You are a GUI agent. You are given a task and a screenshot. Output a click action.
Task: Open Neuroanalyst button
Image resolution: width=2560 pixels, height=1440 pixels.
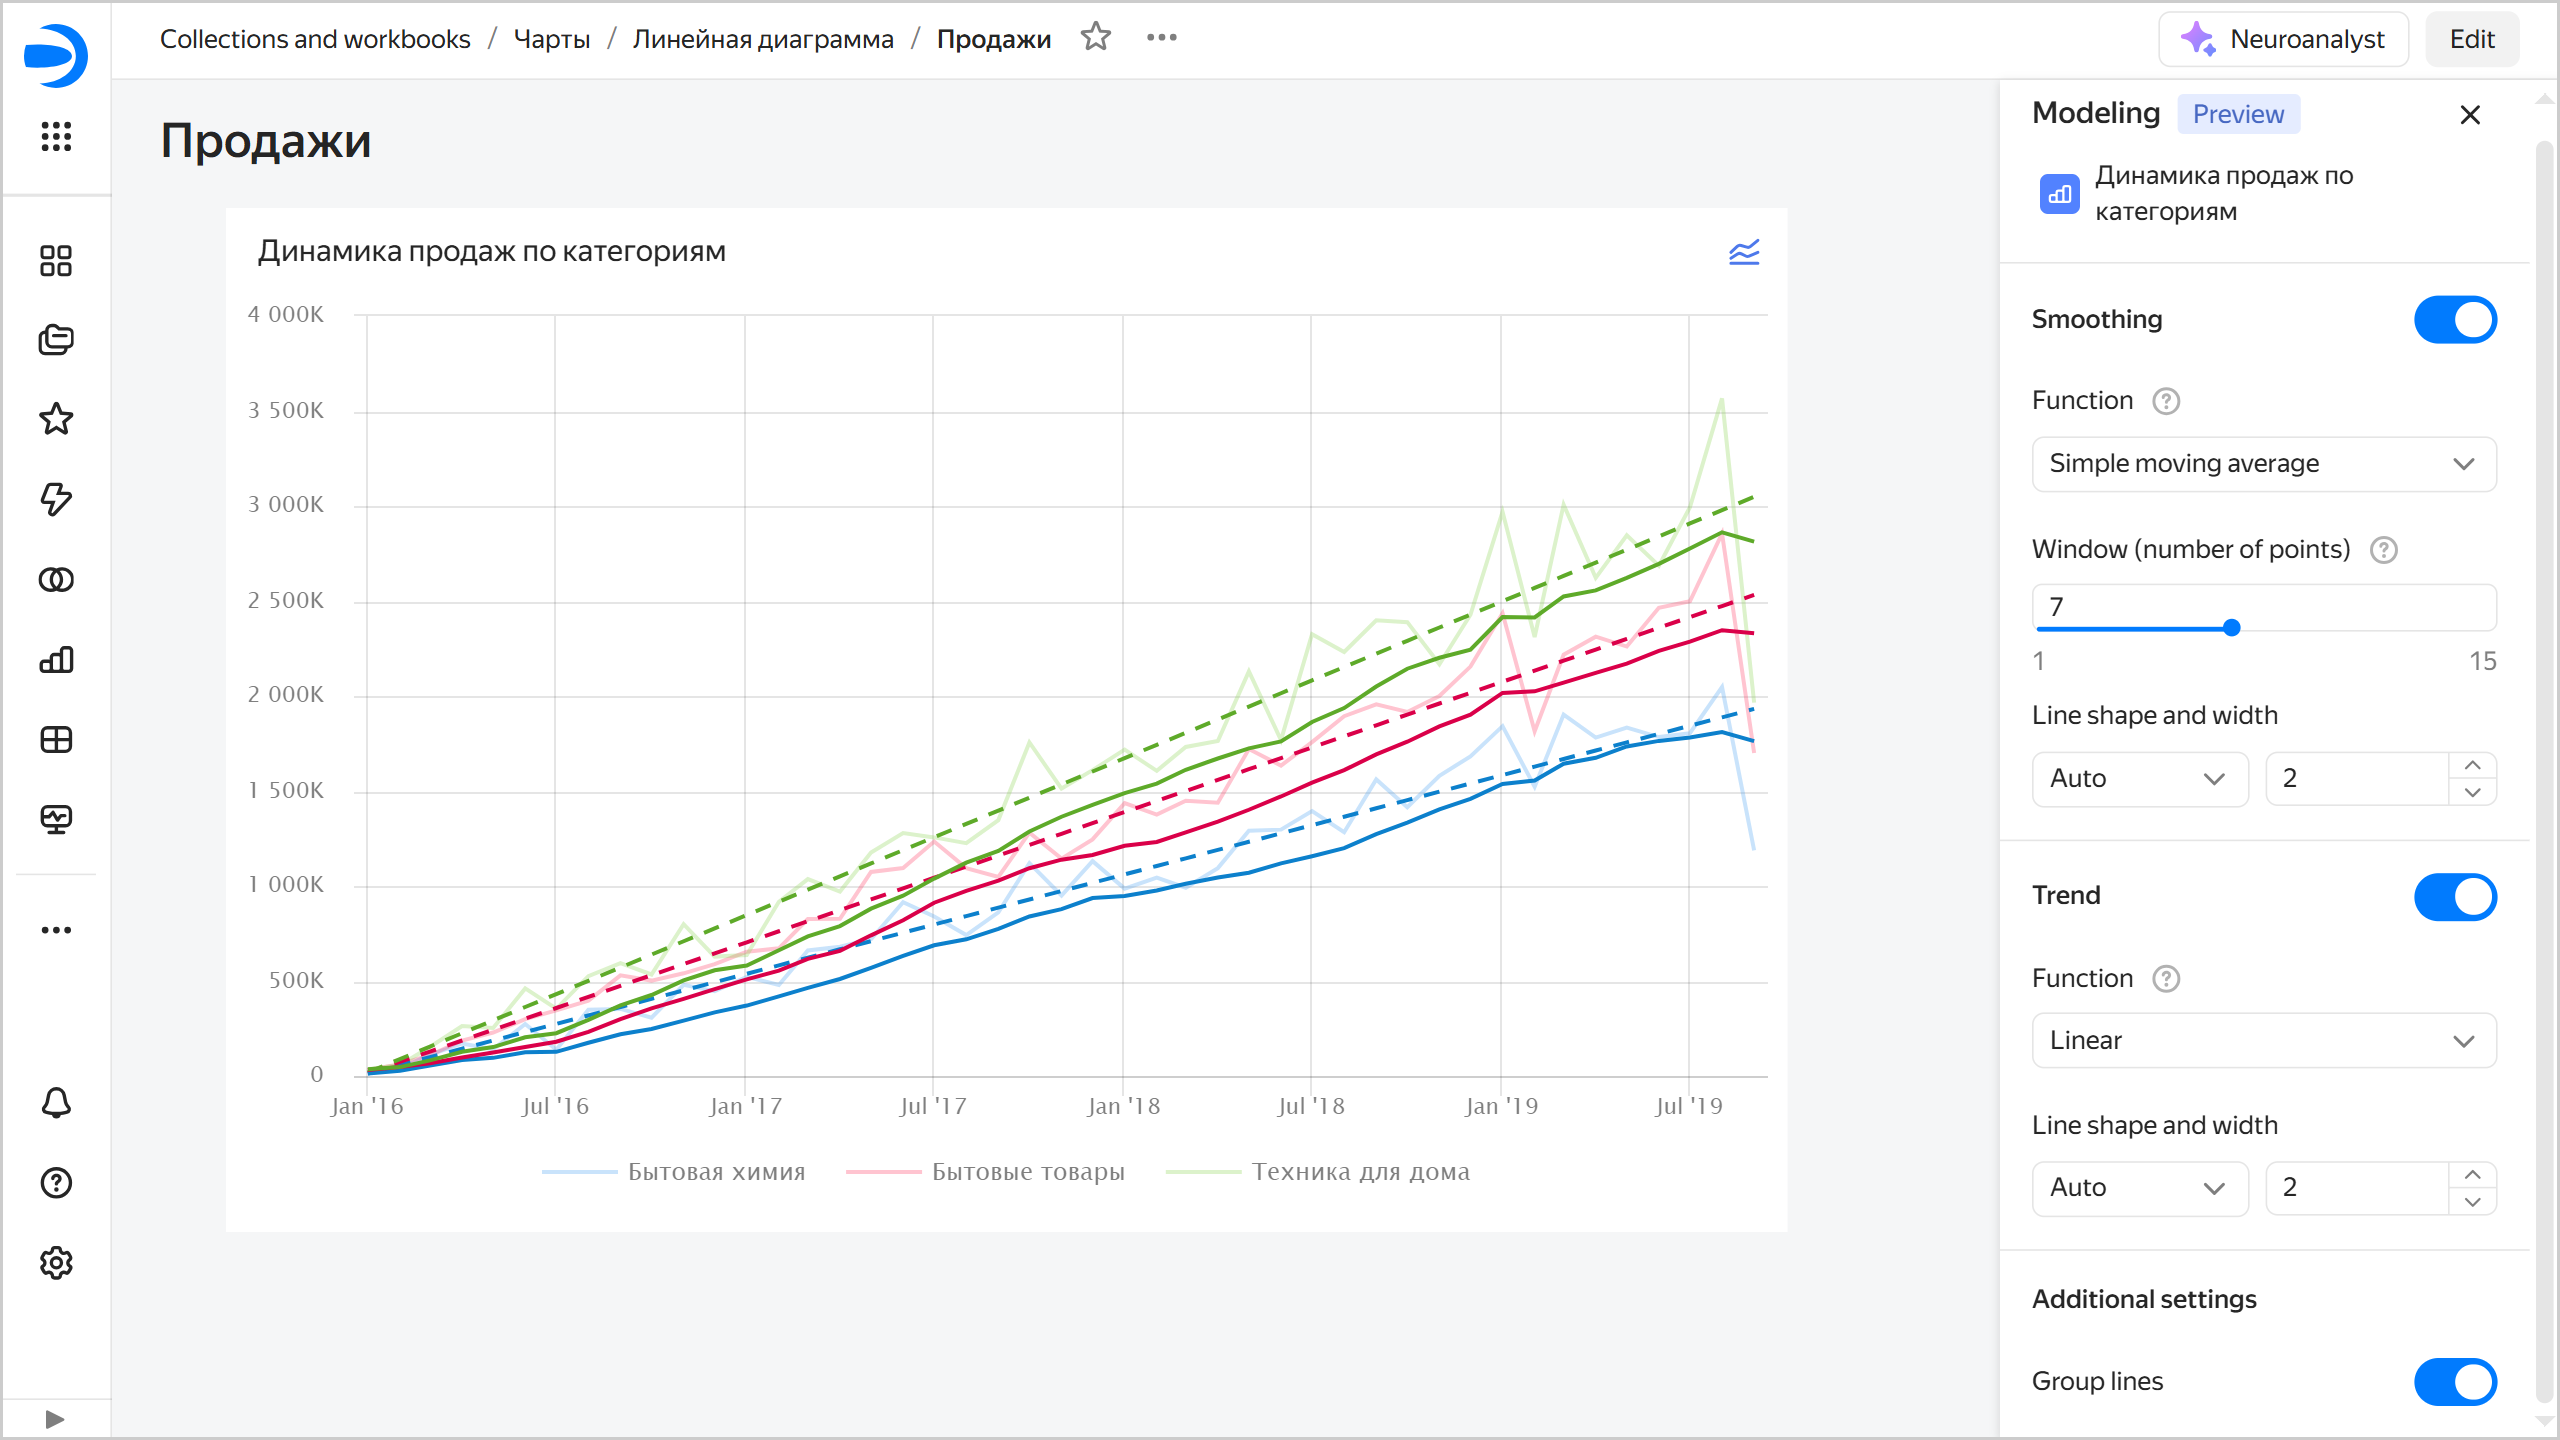2283,39
